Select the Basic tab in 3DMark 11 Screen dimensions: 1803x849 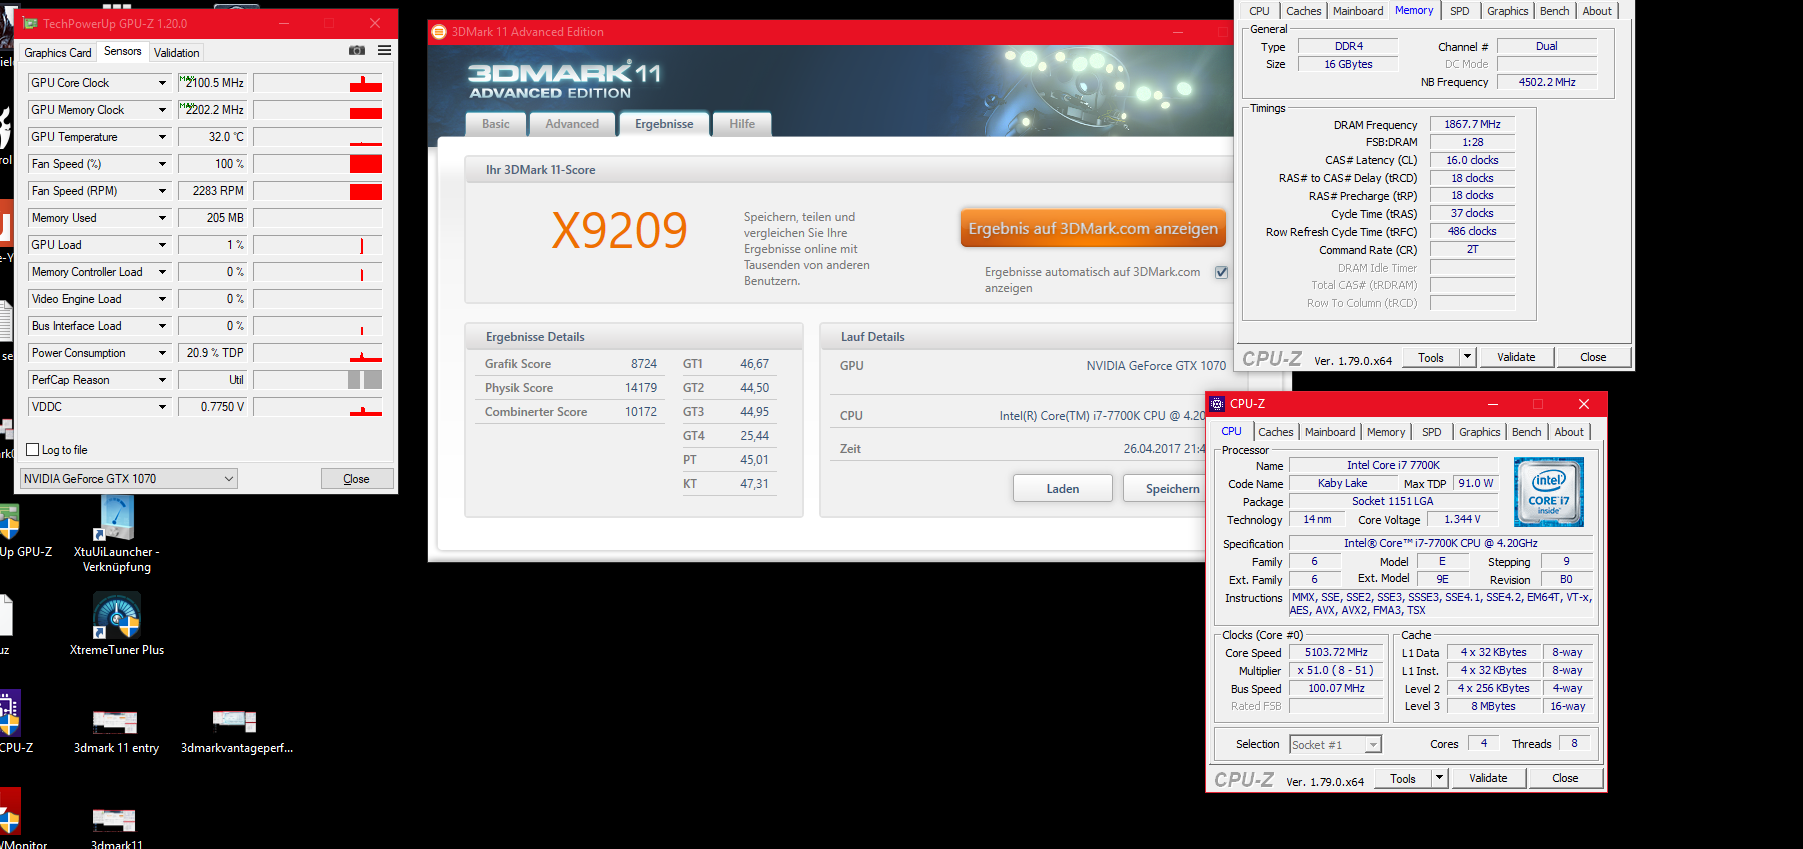(x=496, y=124)
